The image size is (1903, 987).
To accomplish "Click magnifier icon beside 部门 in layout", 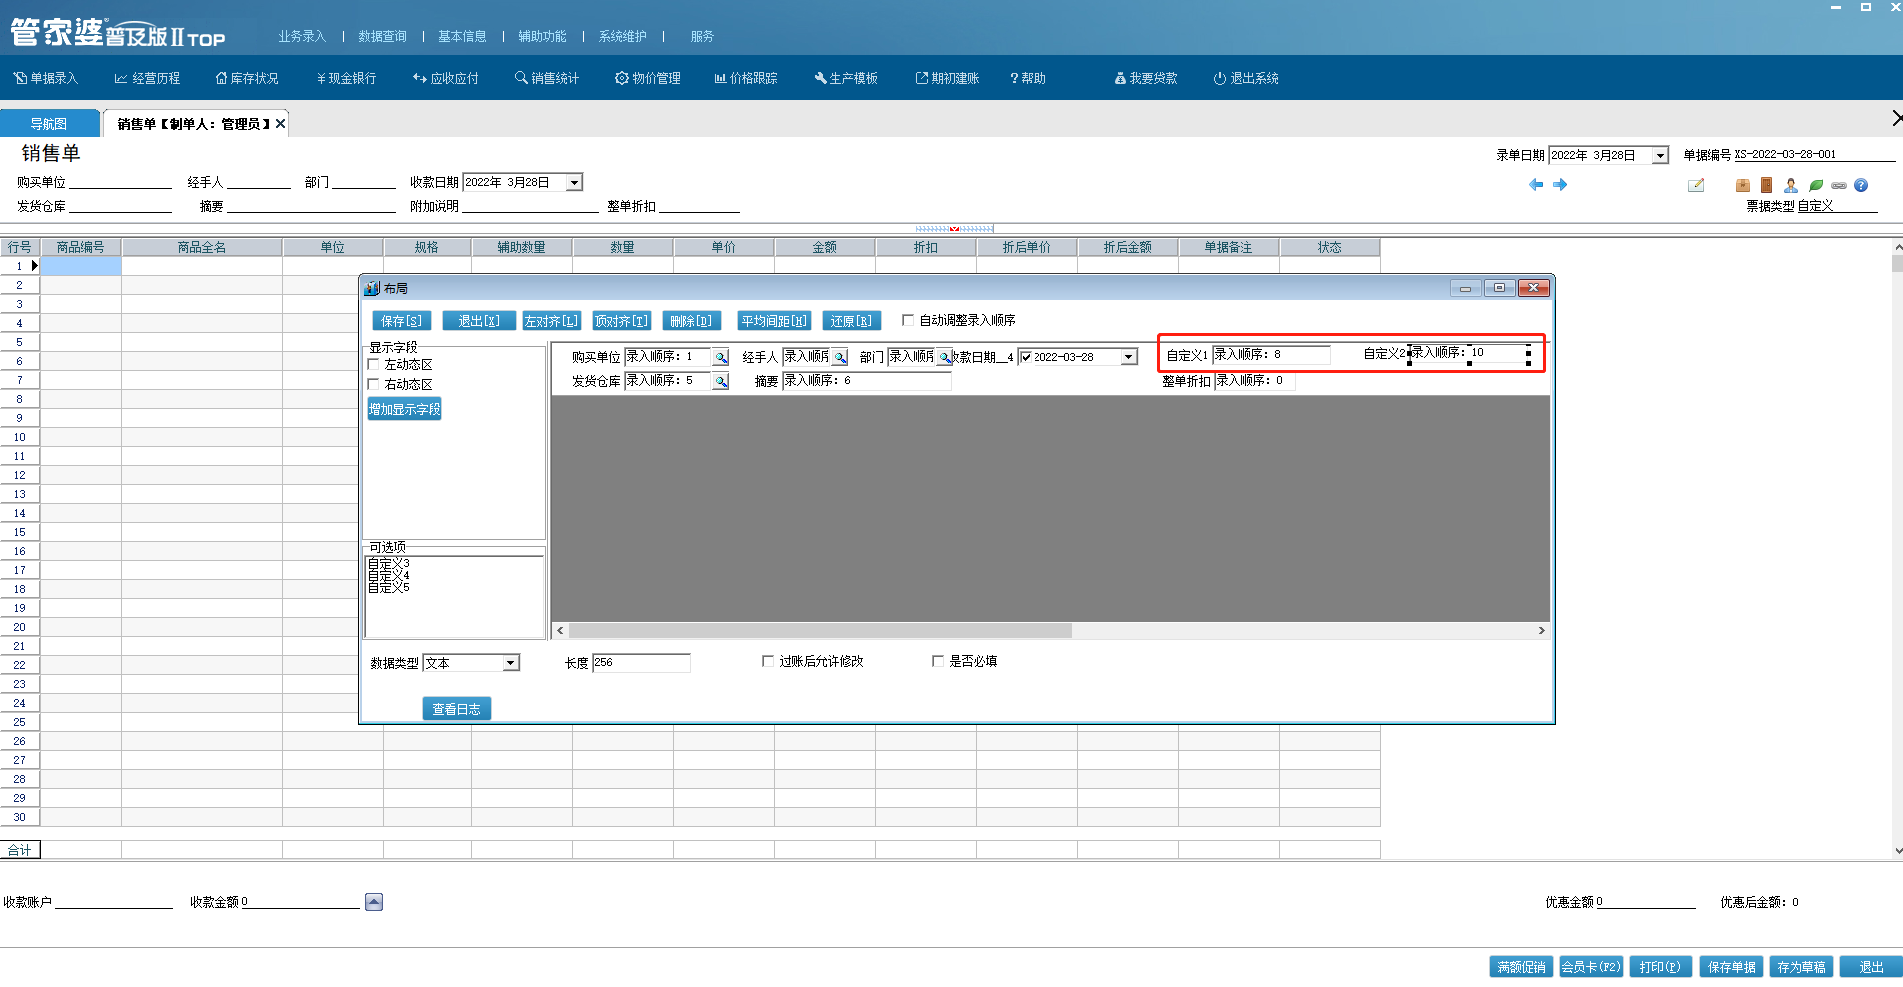I will [944, 357].
